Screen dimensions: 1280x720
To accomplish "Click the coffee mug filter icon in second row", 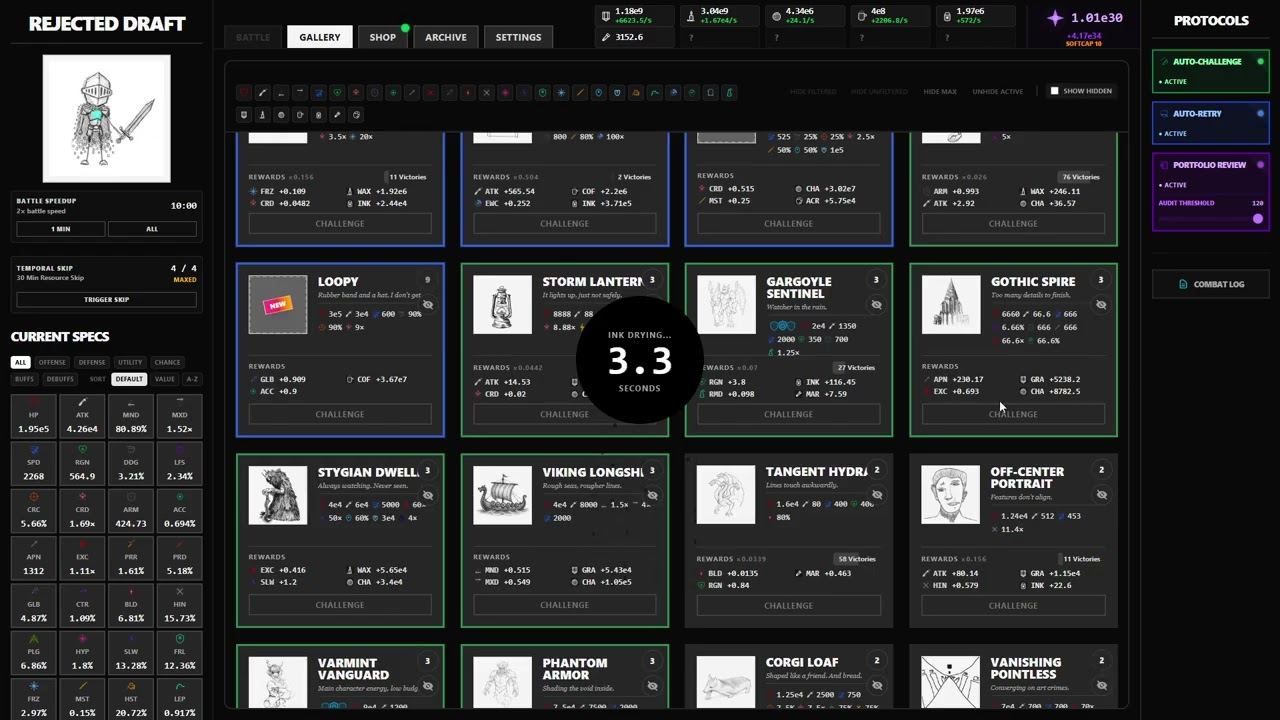I will point(300,115).
